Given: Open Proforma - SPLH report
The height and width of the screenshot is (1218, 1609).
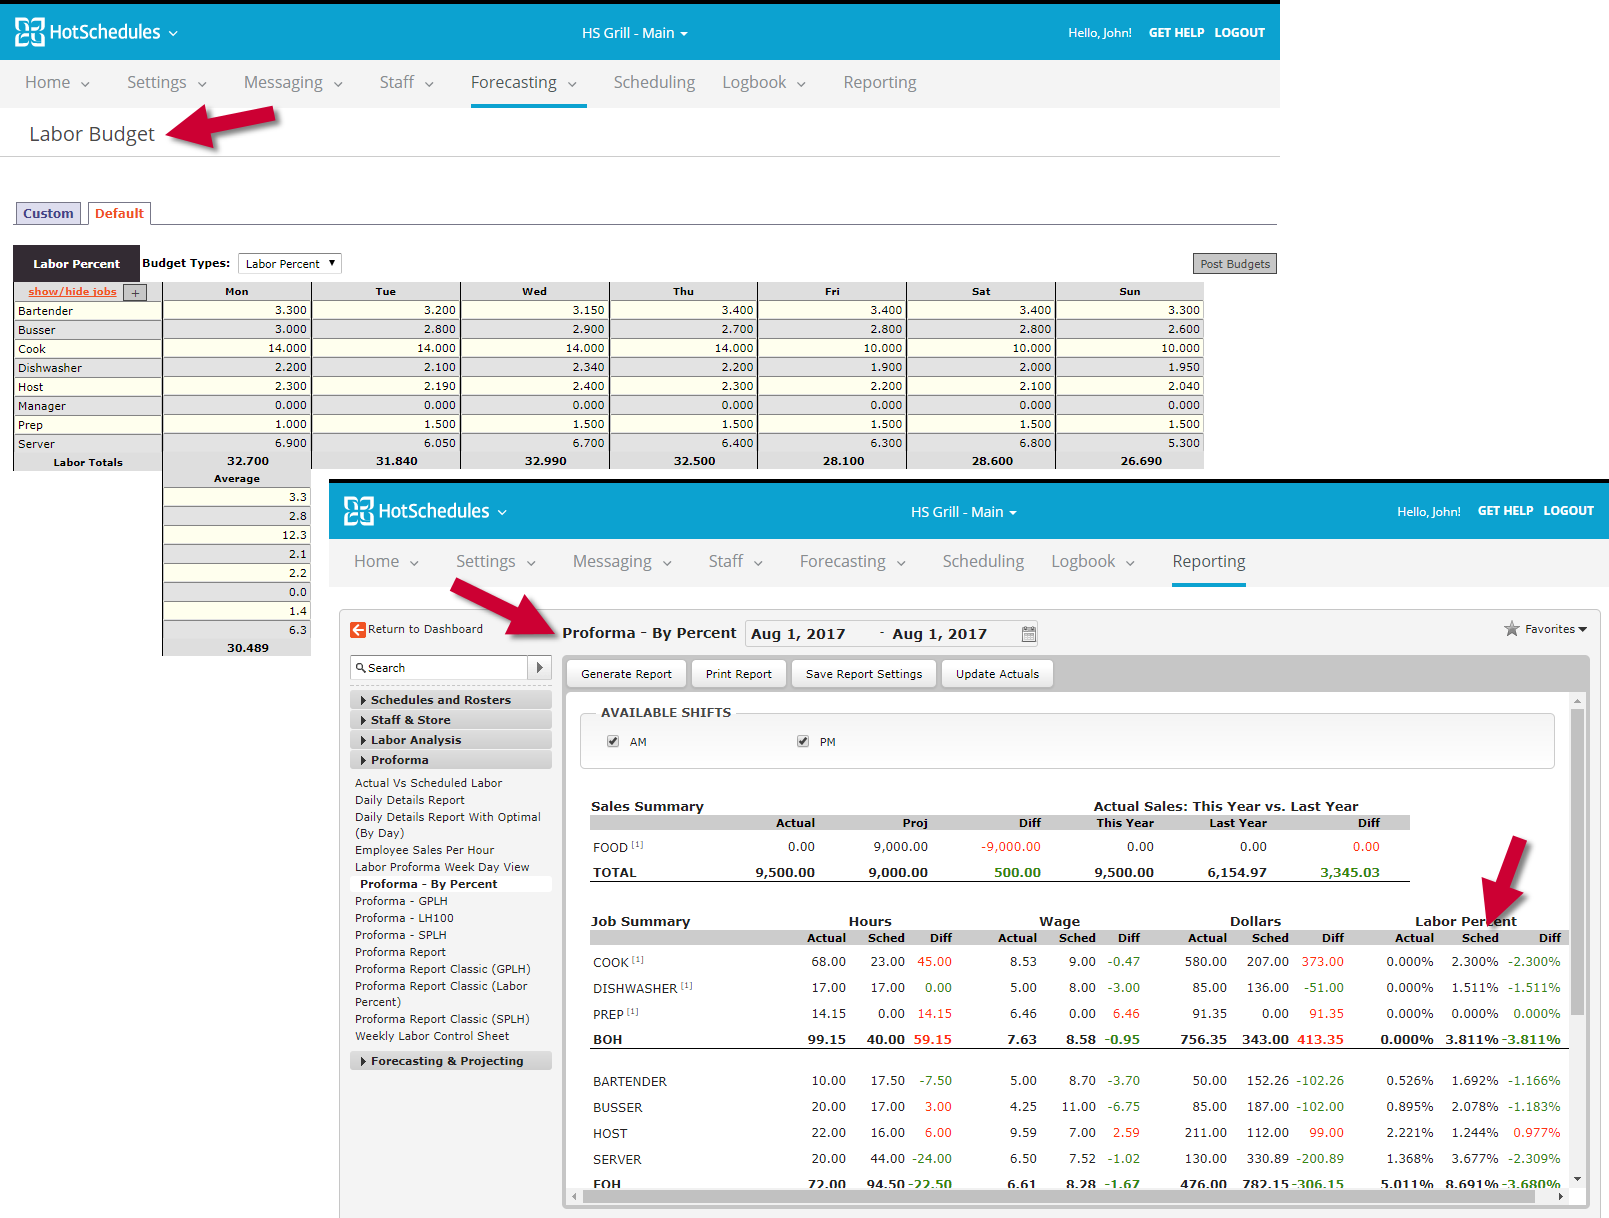Looking at the screenshot, I should (x=400, y=935).
